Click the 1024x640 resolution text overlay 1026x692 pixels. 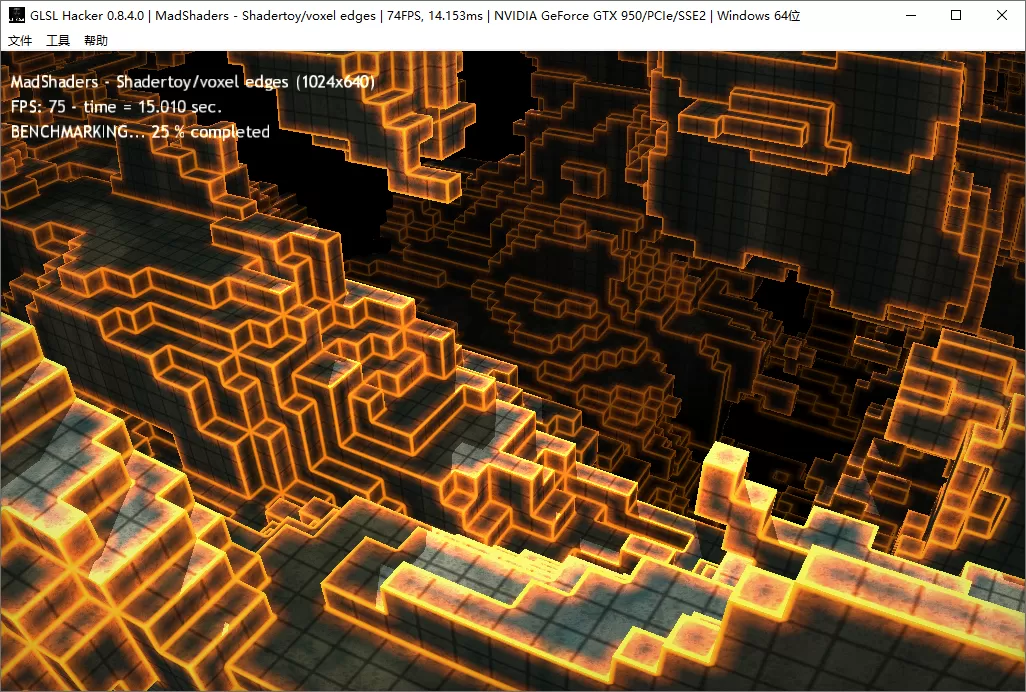click(x=337, y=82)
